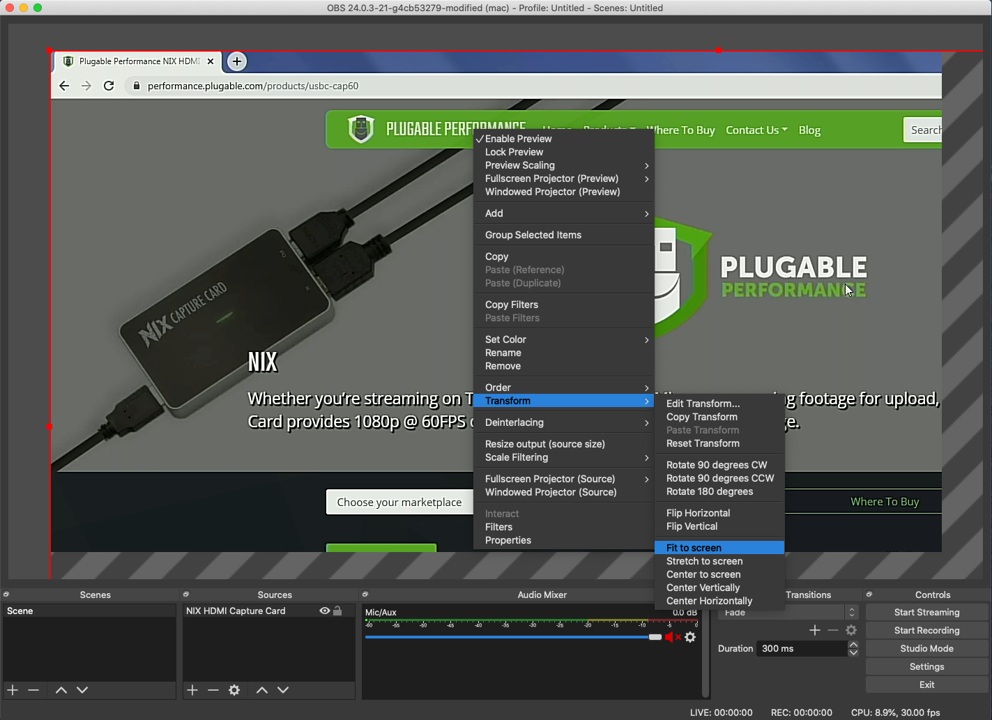
Task: Hide the NIX HDMI Capture Card source
Action: [323, 610]
